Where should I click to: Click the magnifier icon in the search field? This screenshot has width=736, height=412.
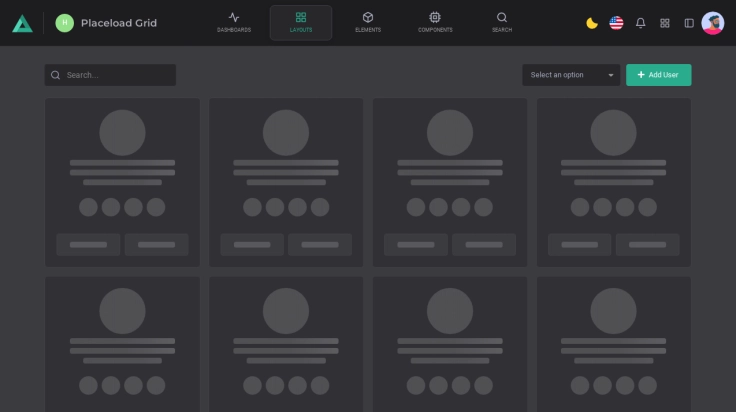(x=56, y=75)
